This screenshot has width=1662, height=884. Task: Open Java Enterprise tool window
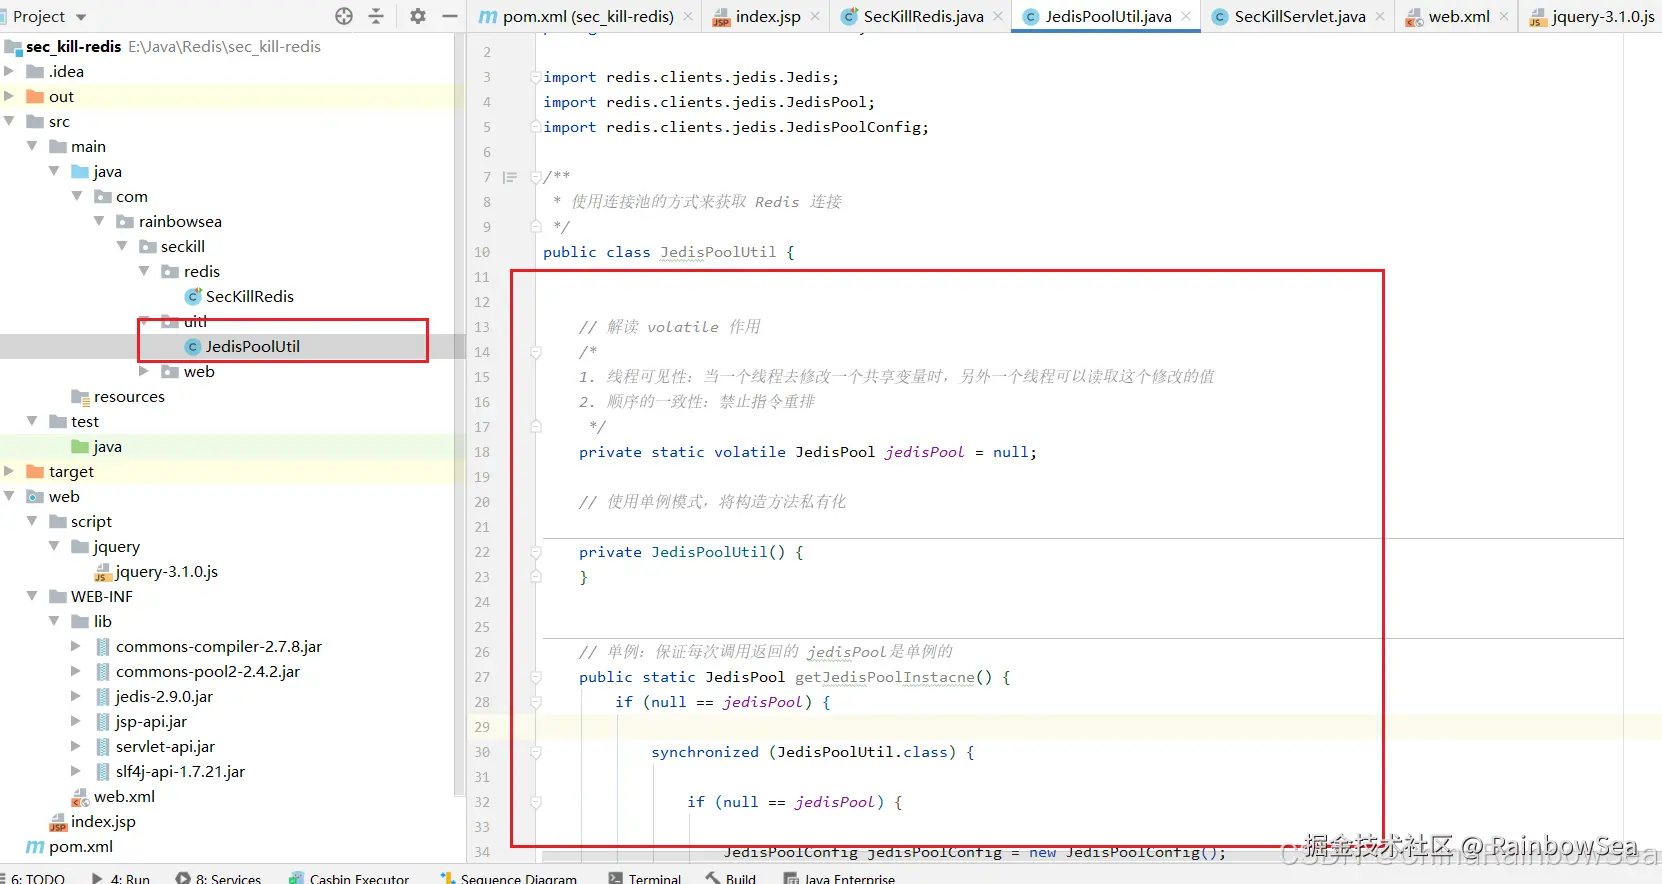click(839, 877)
